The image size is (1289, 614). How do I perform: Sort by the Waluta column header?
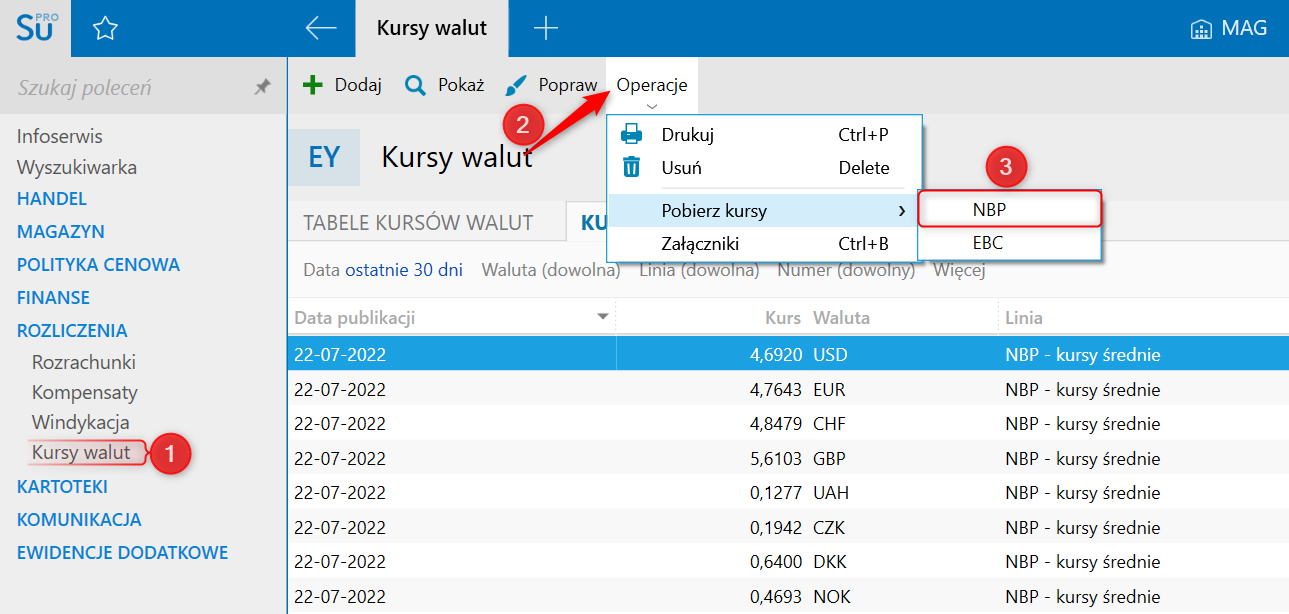click(x=842, y=318)
